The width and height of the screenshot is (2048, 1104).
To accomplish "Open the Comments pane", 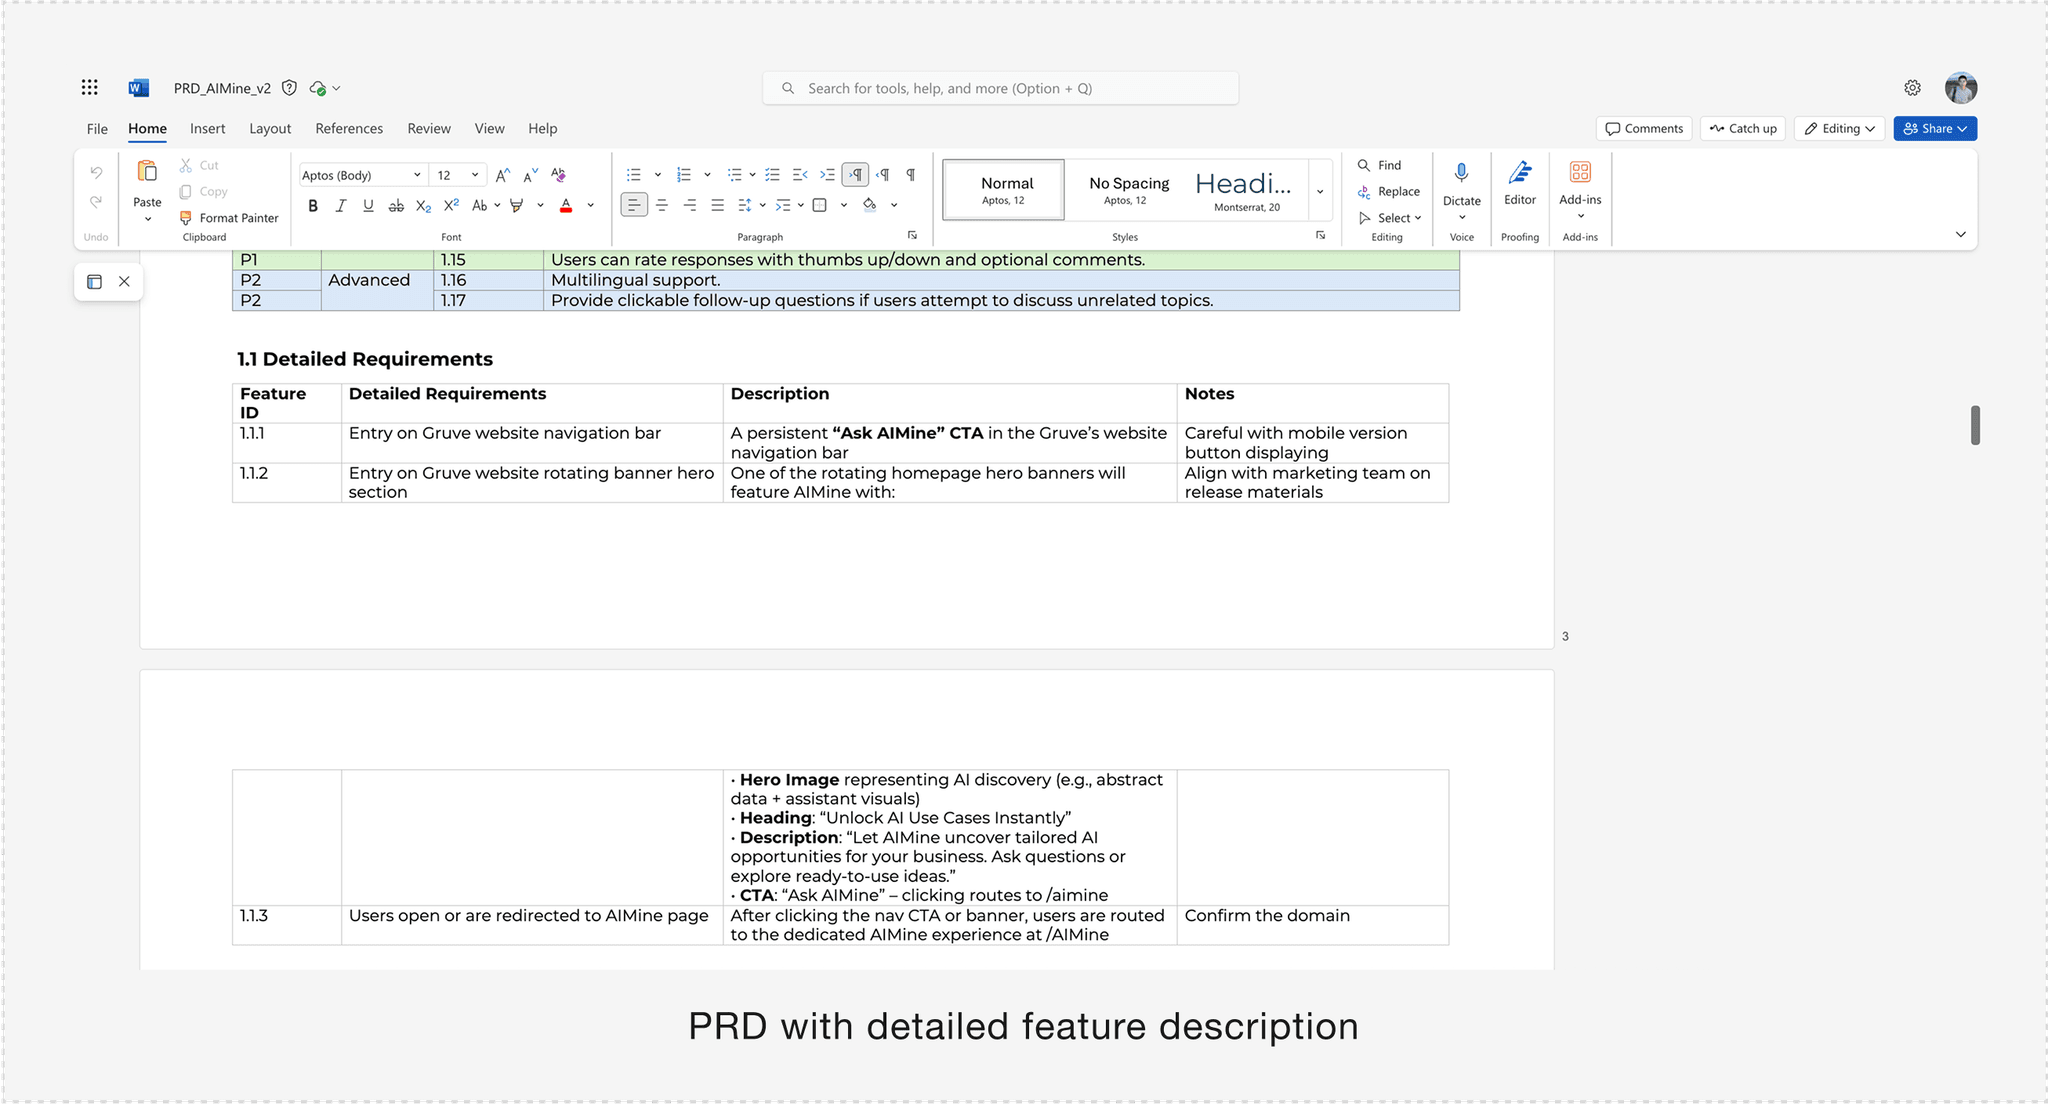I will point(1644,129).
